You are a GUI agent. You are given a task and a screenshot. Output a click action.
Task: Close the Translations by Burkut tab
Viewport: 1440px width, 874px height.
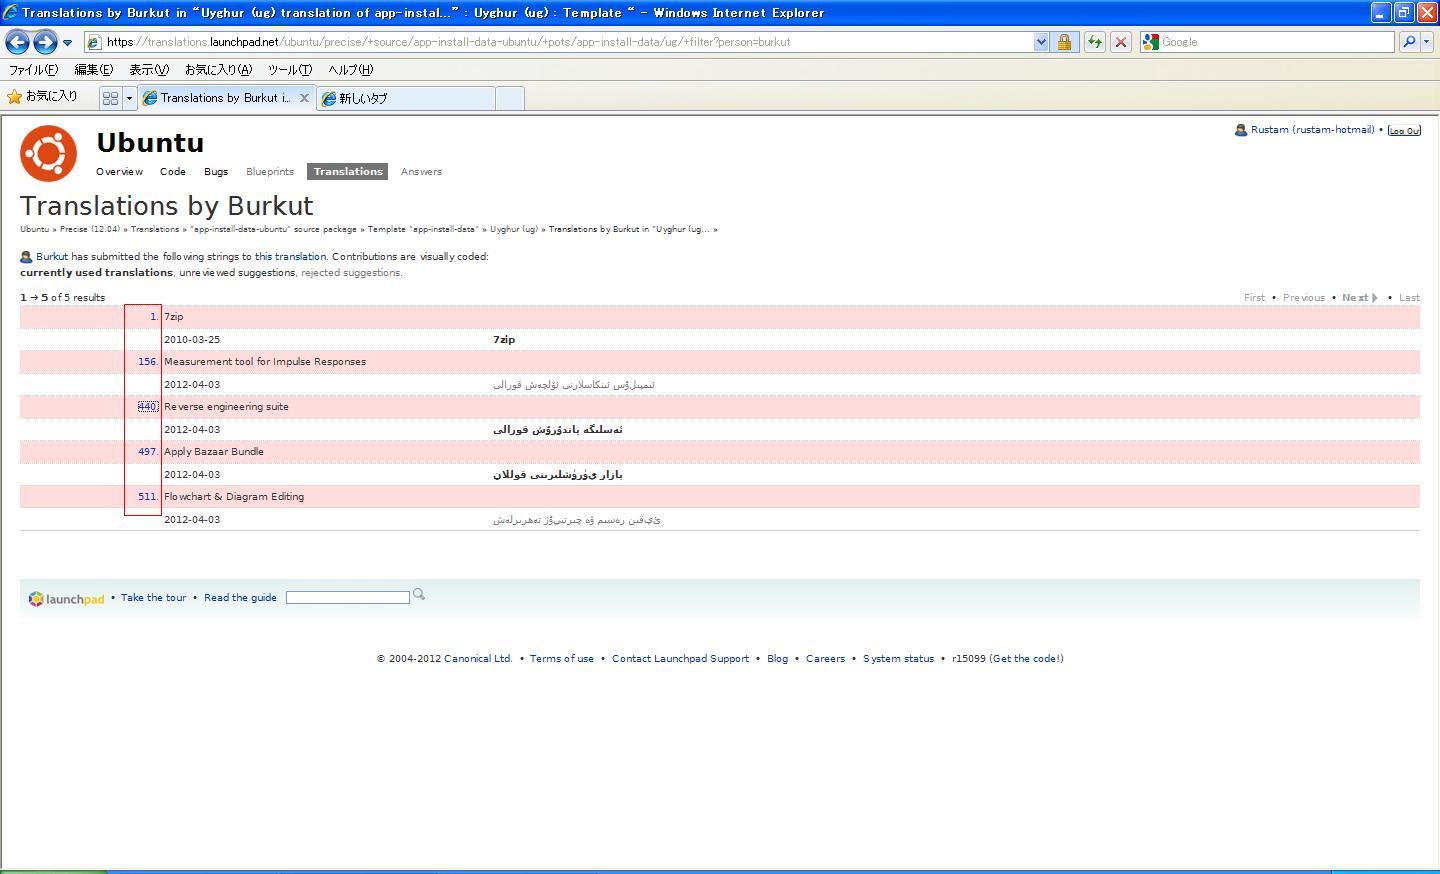[305, 98]
